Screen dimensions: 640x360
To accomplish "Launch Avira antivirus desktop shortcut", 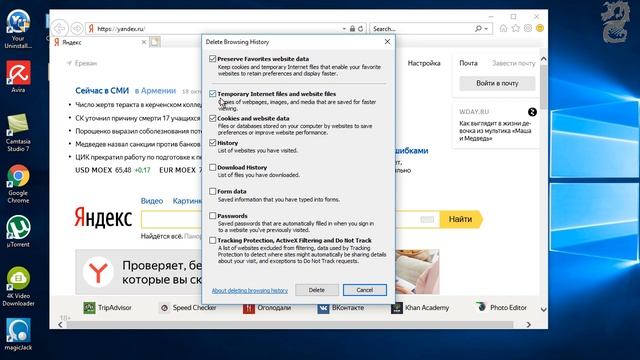I will [x=18, y=77].
